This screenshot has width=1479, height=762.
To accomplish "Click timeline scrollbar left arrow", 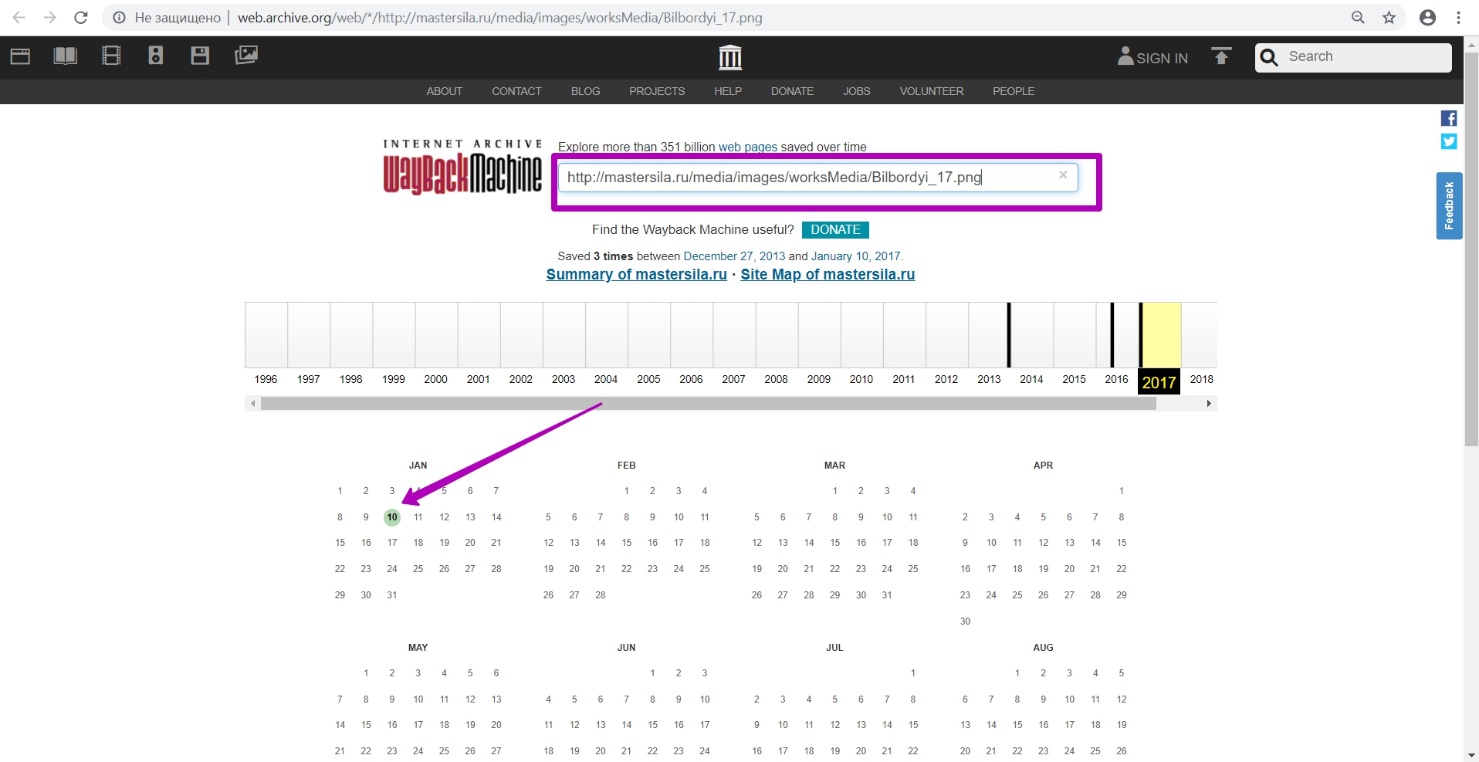I will (253, 404).
